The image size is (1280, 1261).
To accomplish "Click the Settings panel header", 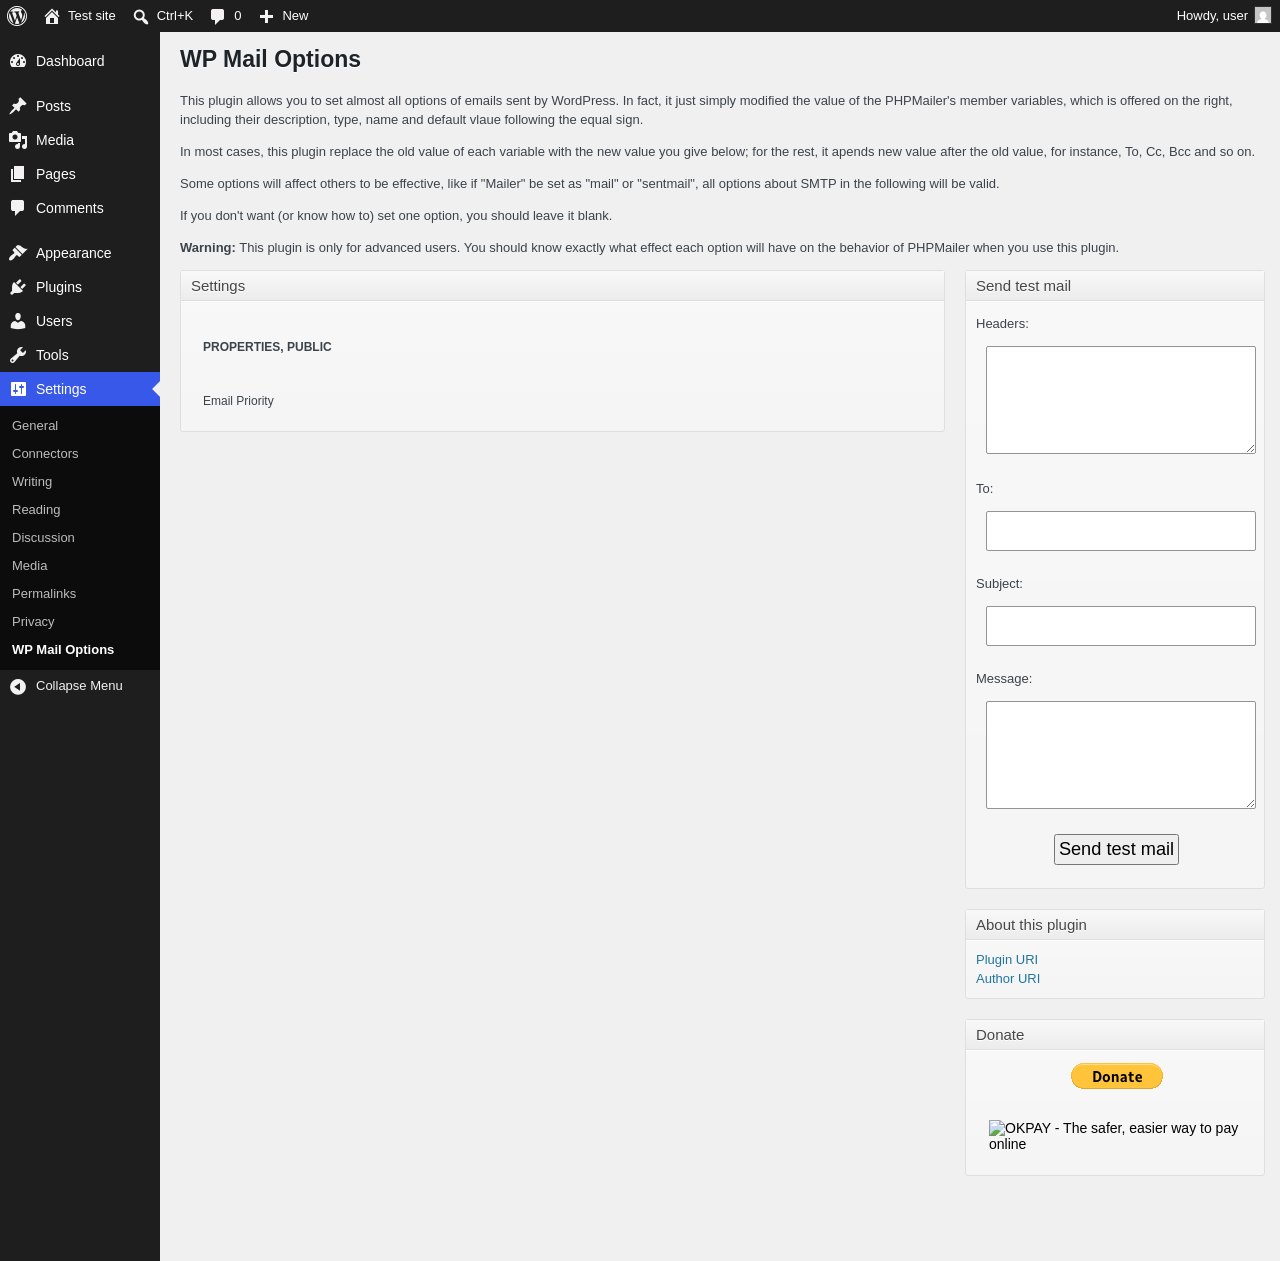I will (562, 286).
